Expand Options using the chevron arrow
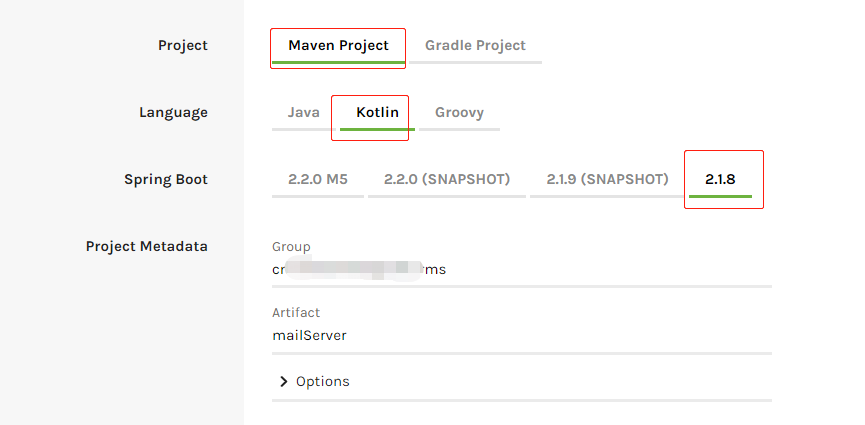This screenshot has height=425, width=865. pyautogui.click(x=284, y=382)
